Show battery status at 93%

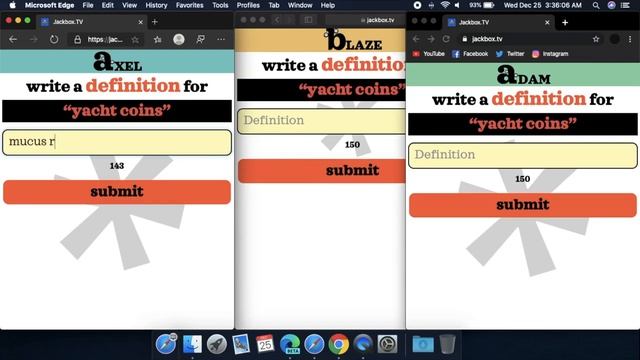pyautogui.click(x=482, y=5)
